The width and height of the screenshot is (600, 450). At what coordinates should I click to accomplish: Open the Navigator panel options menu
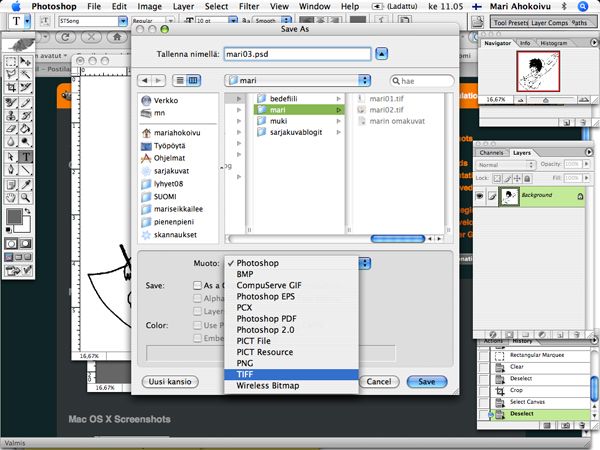pos(593,42)
